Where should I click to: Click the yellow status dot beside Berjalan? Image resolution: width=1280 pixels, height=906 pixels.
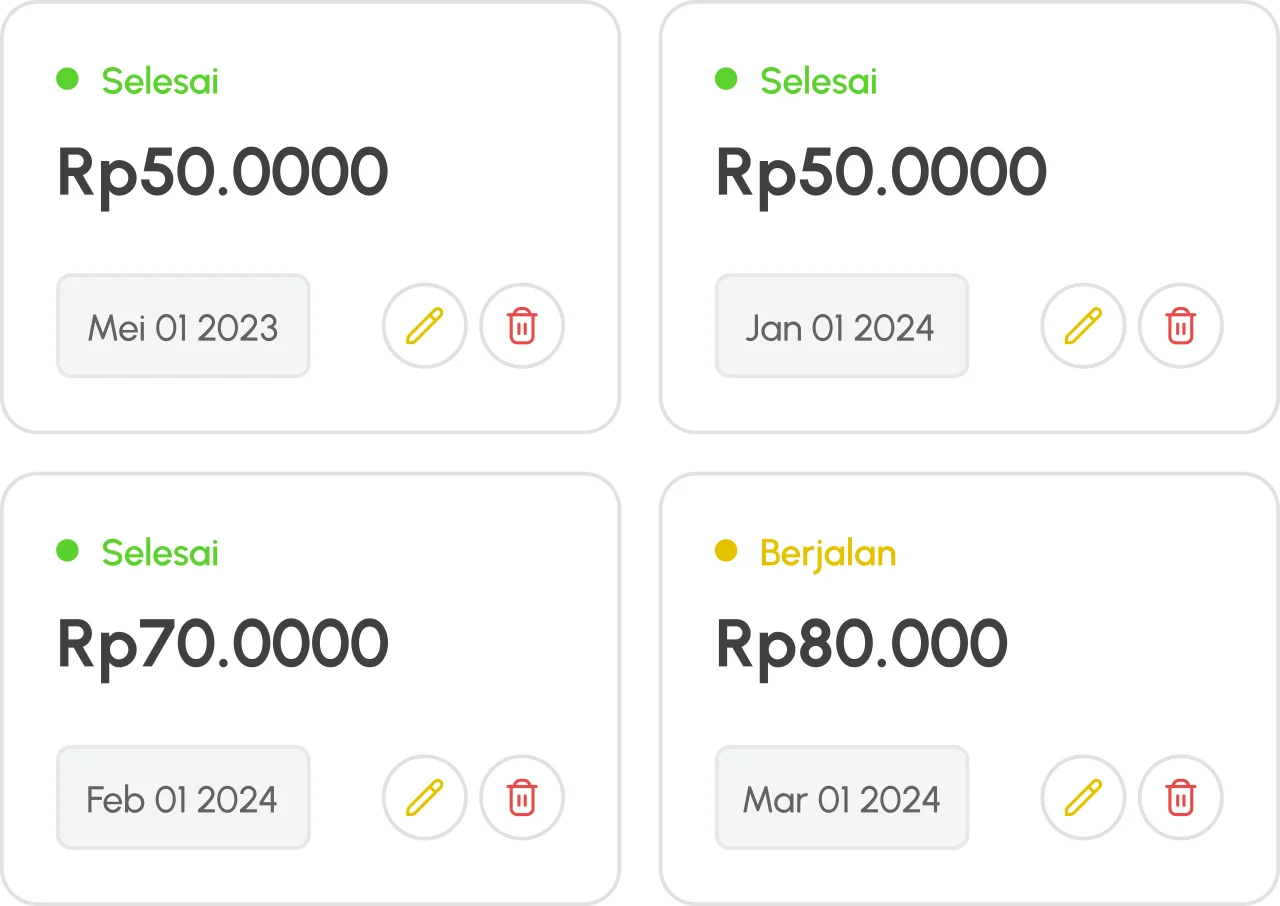[x=726, y=550]
